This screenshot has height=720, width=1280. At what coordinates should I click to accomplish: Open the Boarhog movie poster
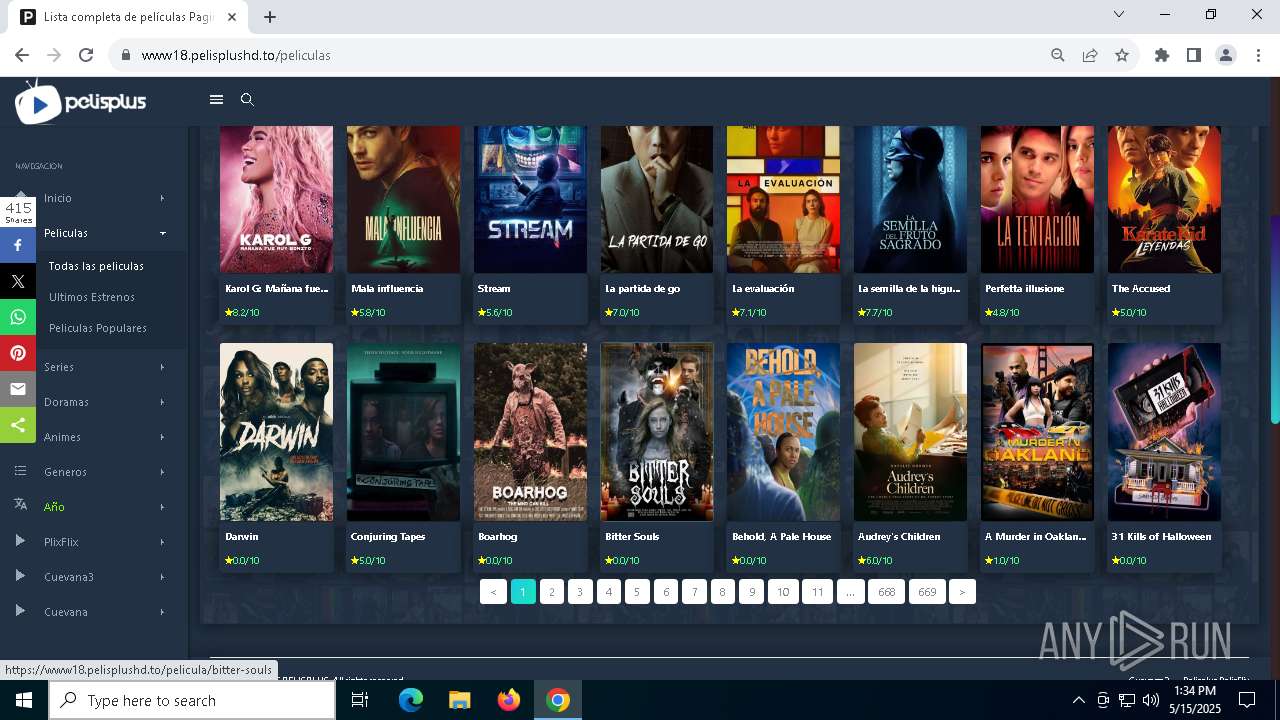tap(530, 432)
